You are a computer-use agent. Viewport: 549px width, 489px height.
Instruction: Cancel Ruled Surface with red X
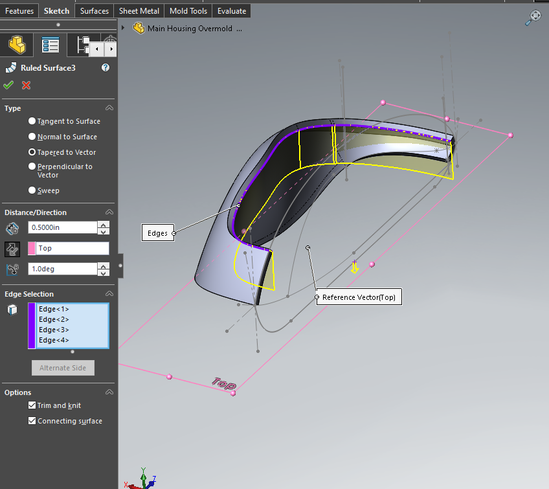pyautogui.click(x=26, y=85)
